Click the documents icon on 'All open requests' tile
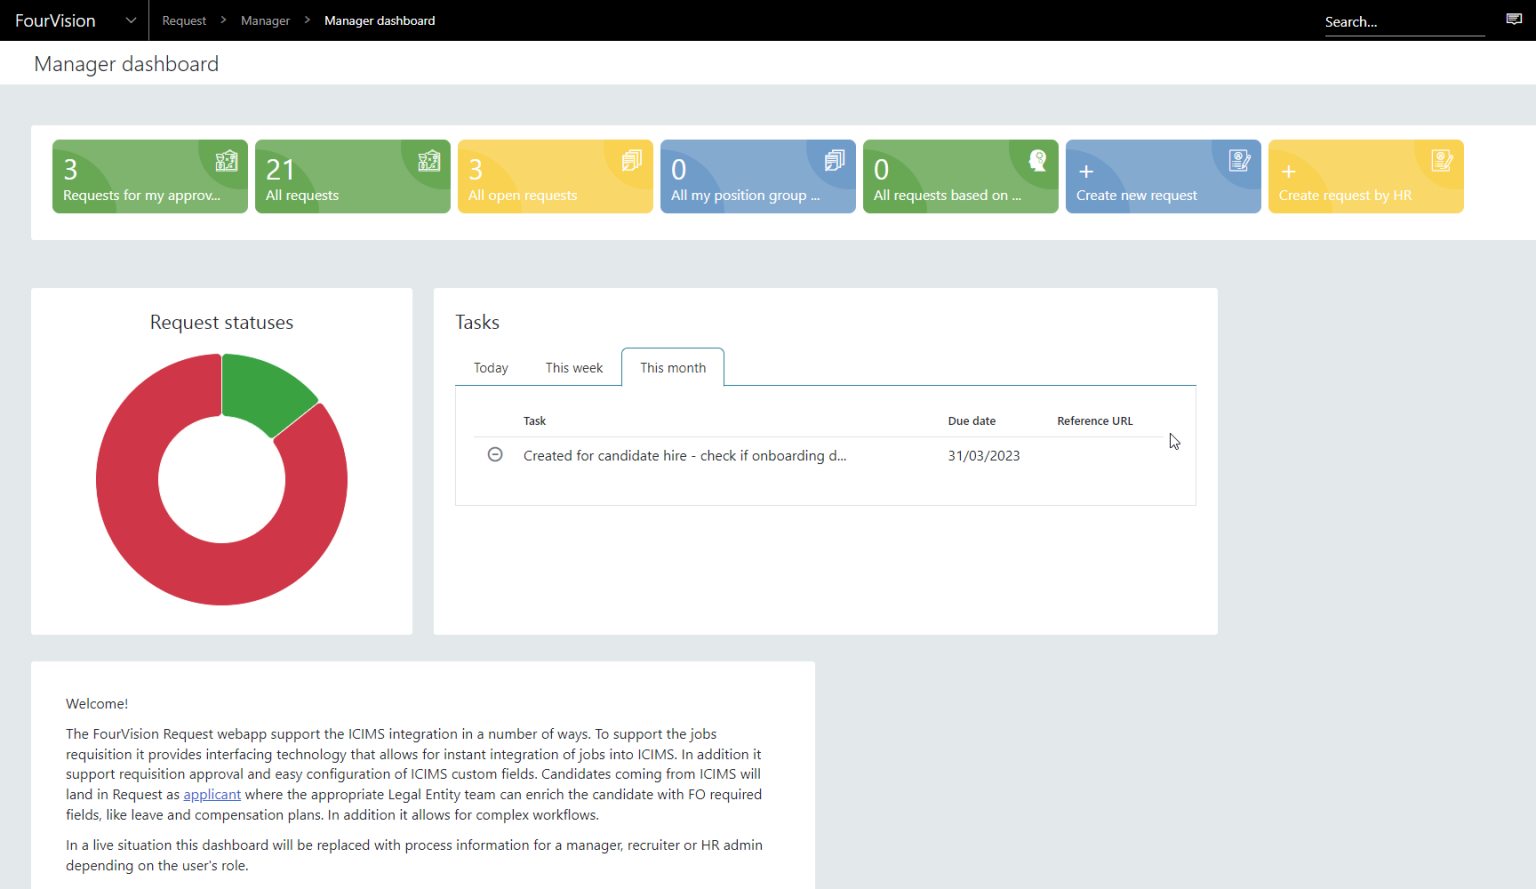 (x=631, y=159)
